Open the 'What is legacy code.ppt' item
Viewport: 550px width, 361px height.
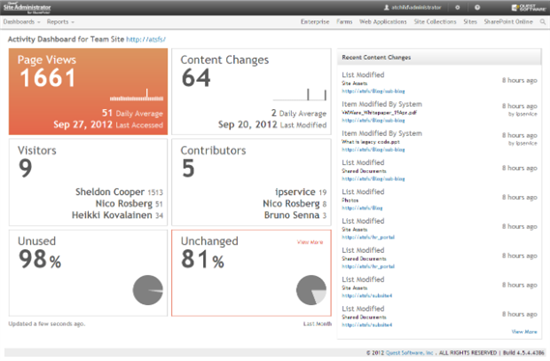(x=370, y=142)
